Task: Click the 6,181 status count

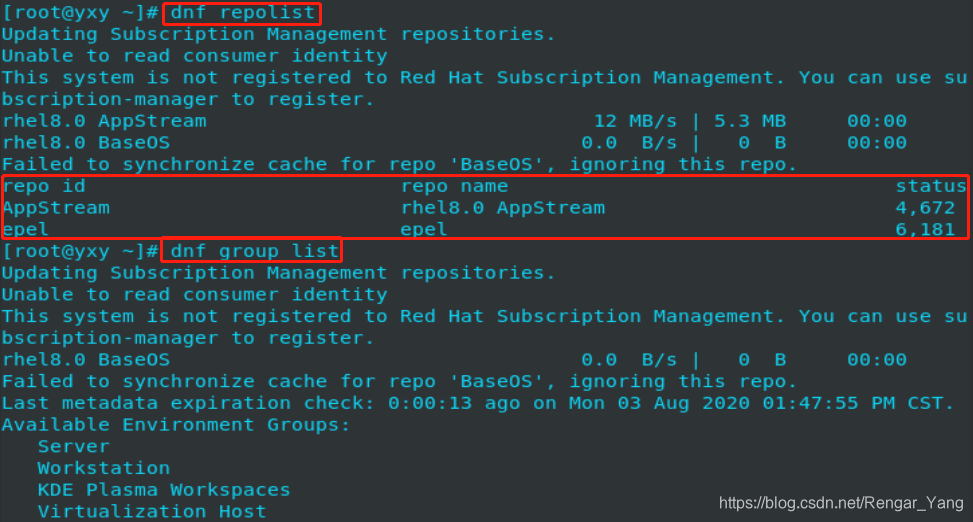Action: (x=925, y=229)
